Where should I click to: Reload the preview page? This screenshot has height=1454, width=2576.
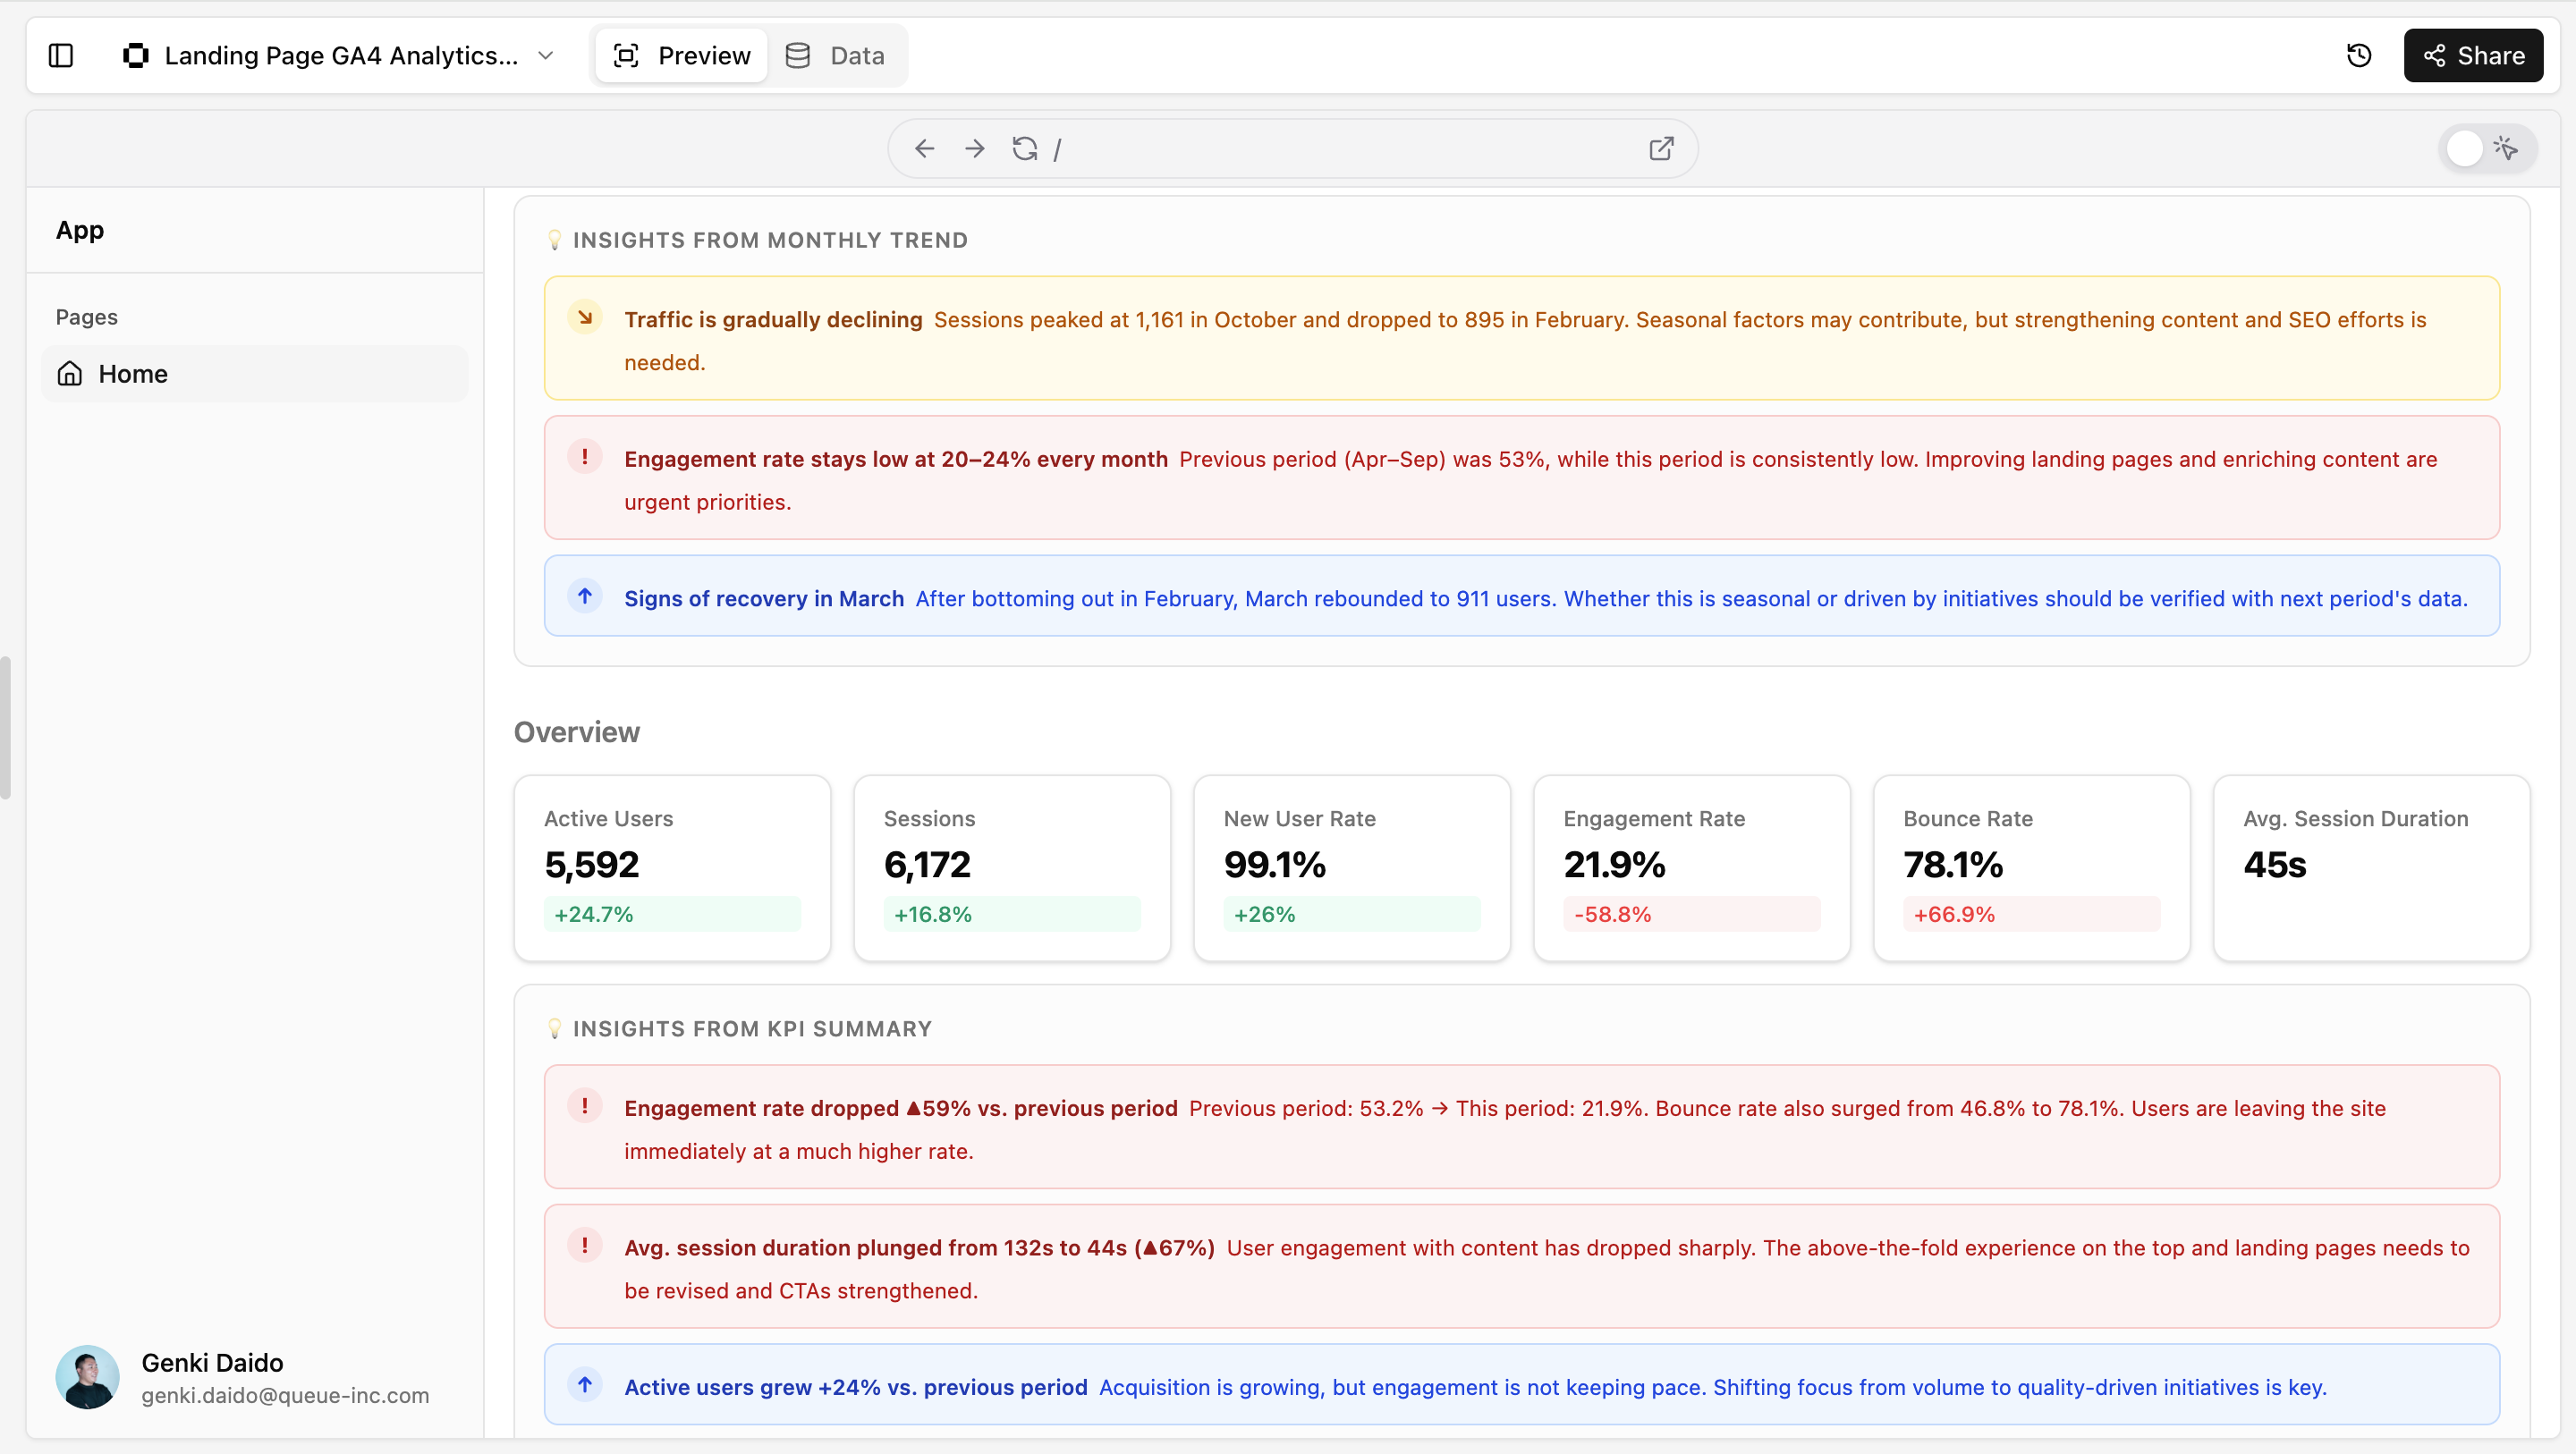coord(1024,149)
